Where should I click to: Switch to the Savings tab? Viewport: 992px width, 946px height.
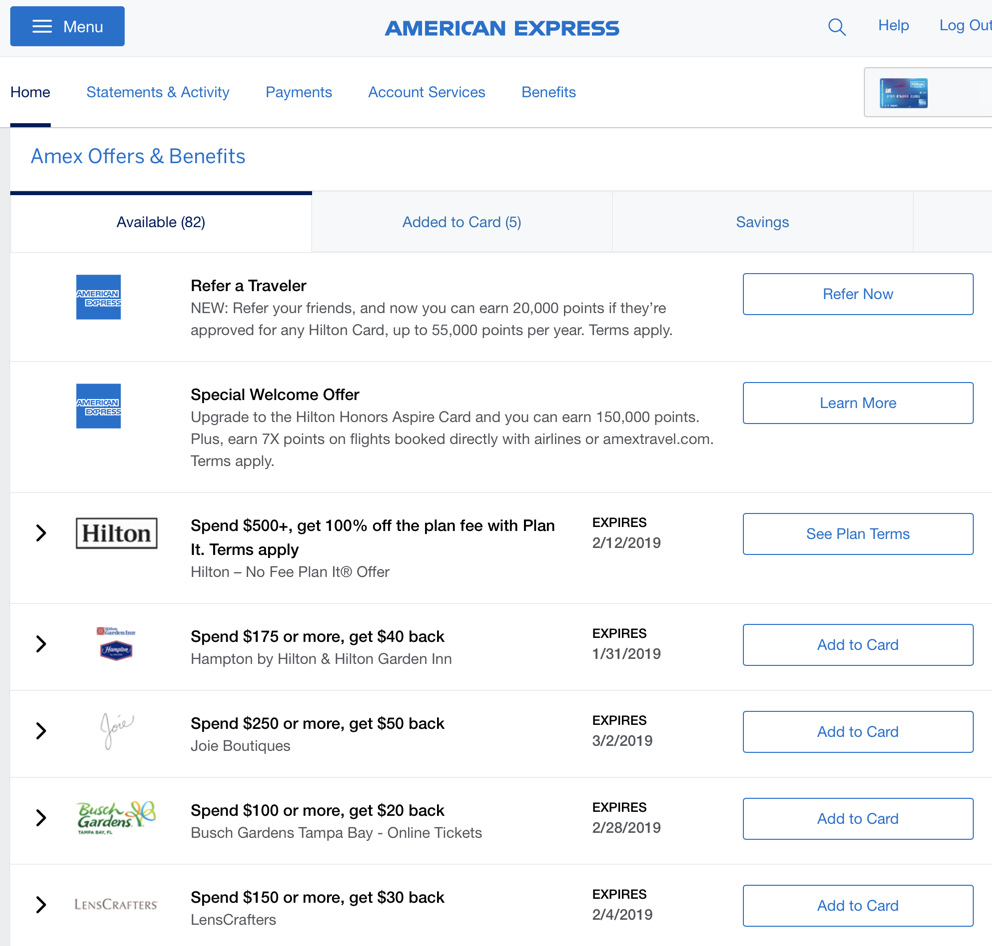point(762,222)
